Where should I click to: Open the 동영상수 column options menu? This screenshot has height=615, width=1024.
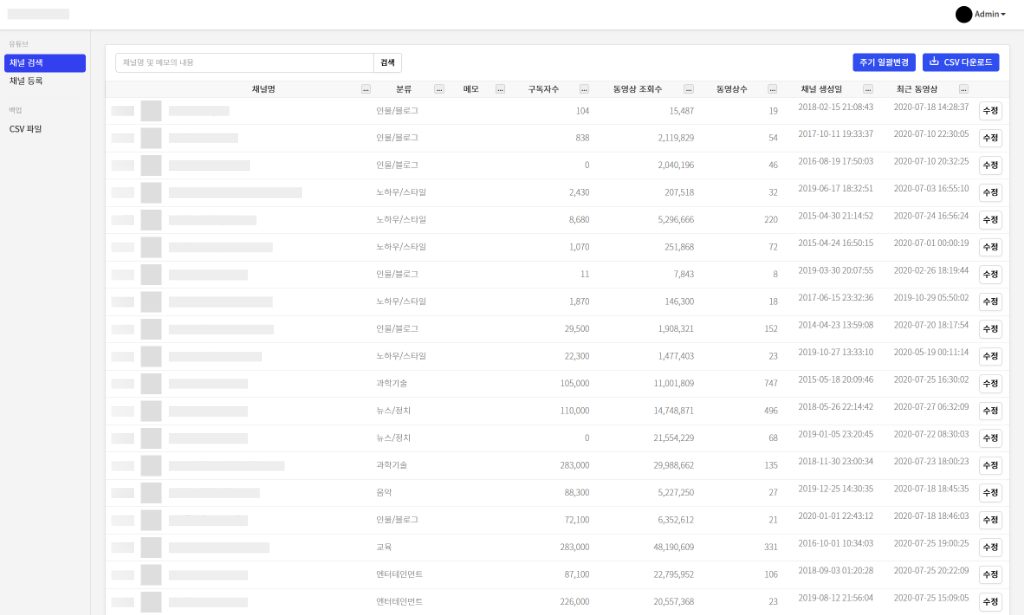[772, 89]
